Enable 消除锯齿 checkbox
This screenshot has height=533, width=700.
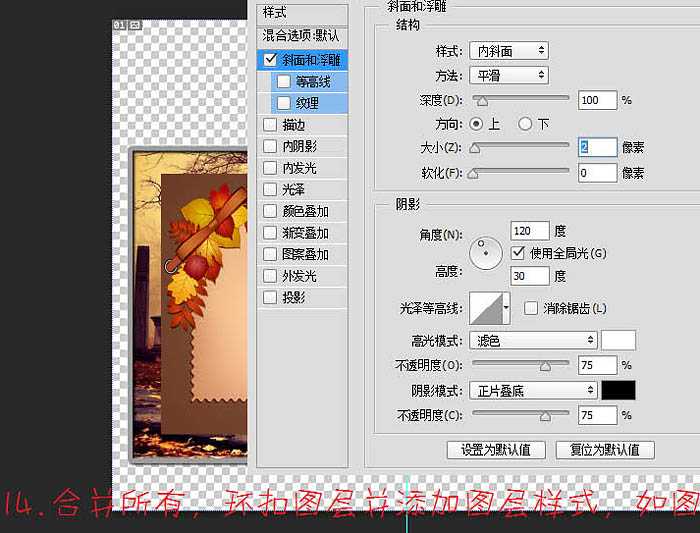pos(530,308)
